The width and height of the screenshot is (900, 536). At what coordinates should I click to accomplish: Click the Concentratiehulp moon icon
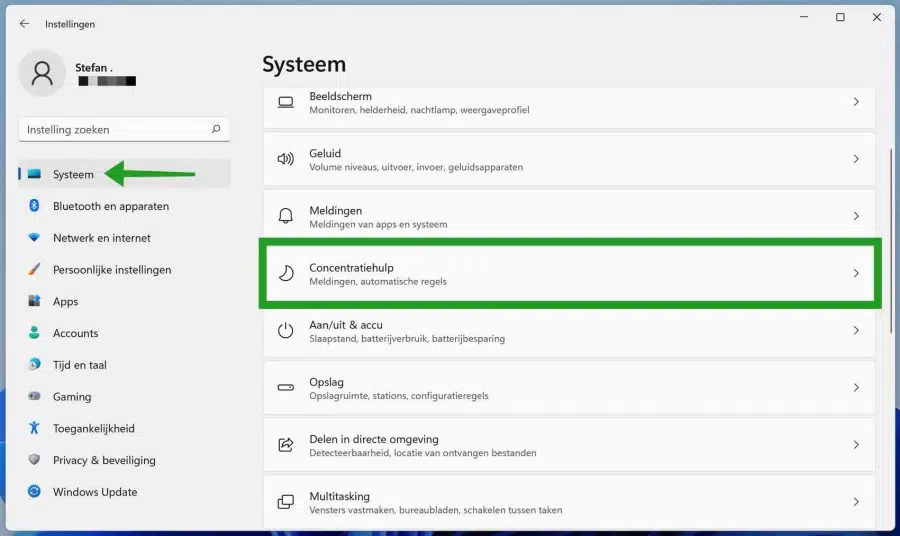286,273
